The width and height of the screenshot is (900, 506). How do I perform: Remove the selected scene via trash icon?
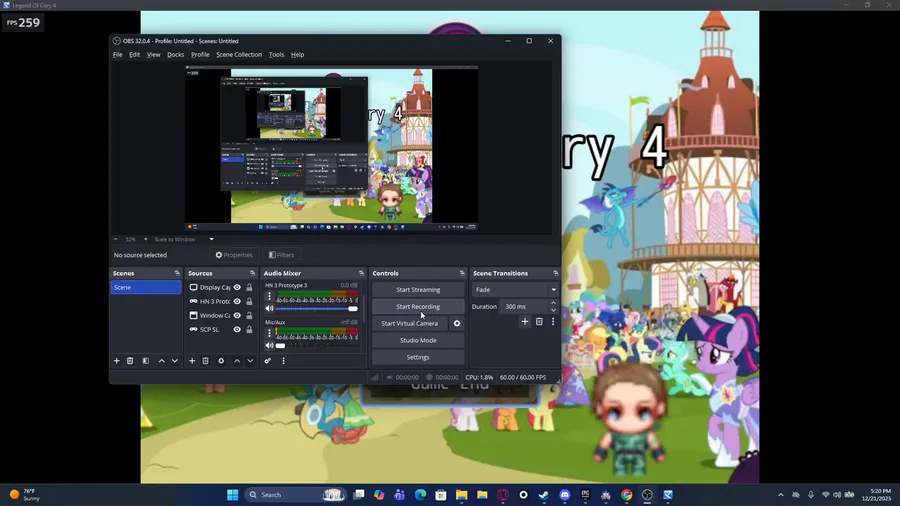pos(130,361)
